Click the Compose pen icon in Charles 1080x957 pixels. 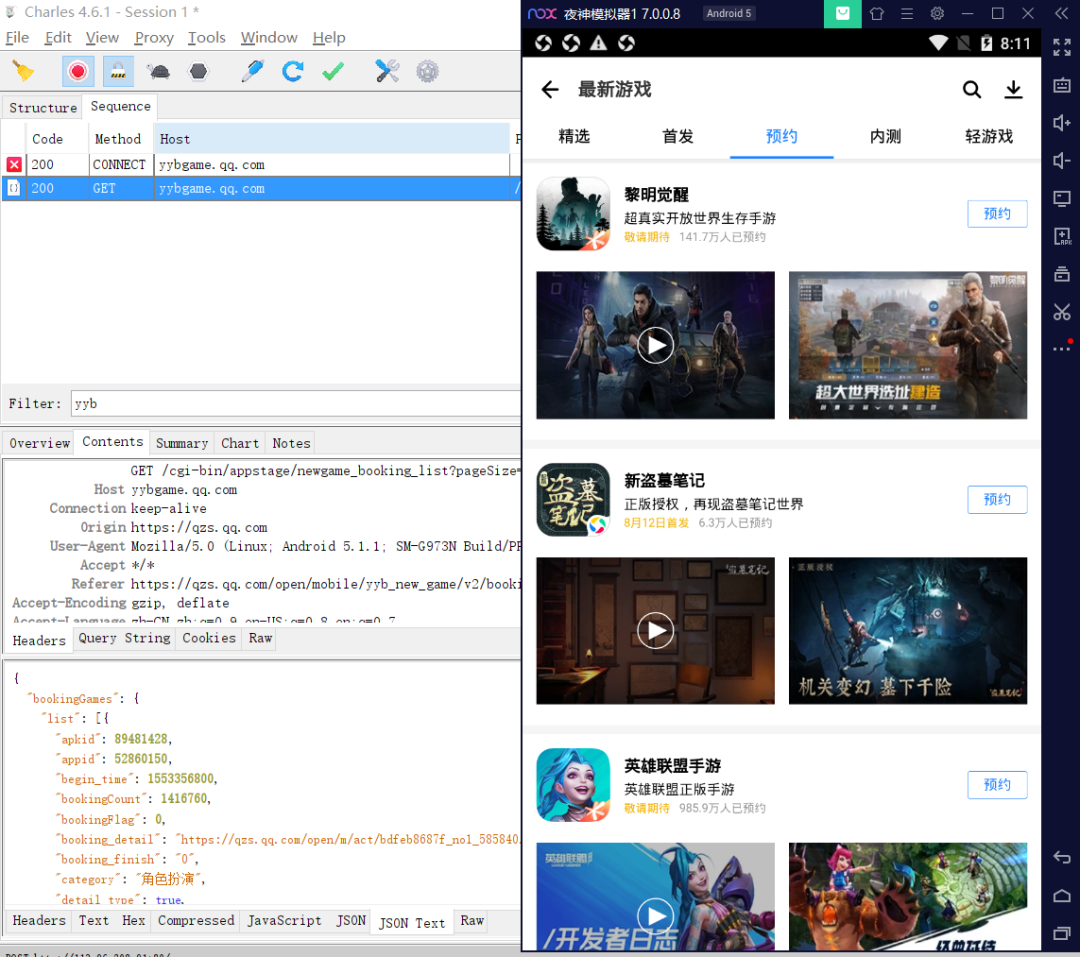coord(253,71)
